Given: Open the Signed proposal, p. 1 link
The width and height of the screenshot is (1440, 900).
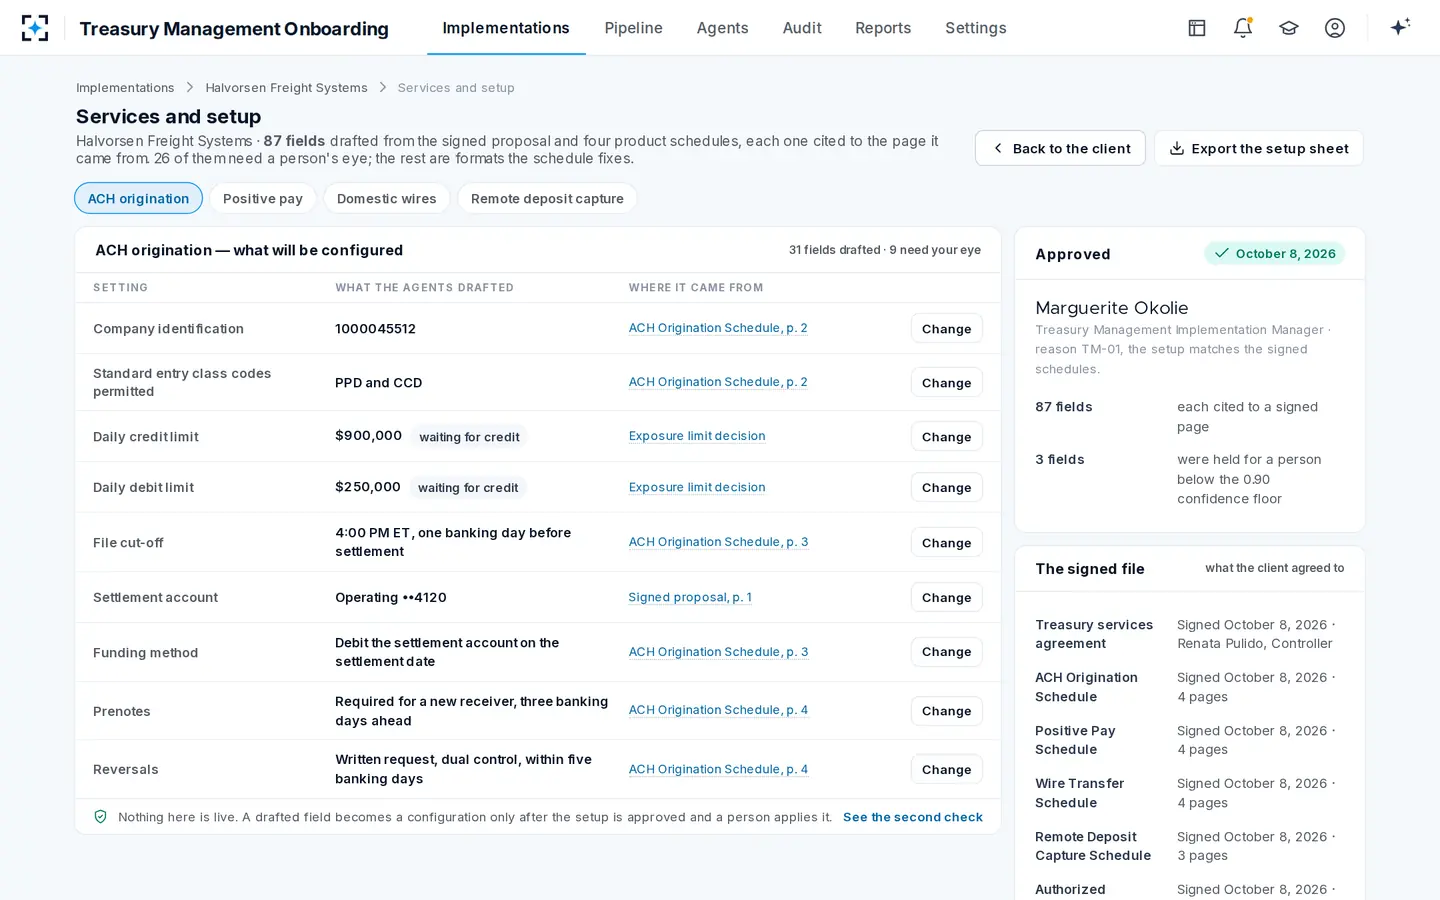Looking at the screenshot, I should pos(690,597).
